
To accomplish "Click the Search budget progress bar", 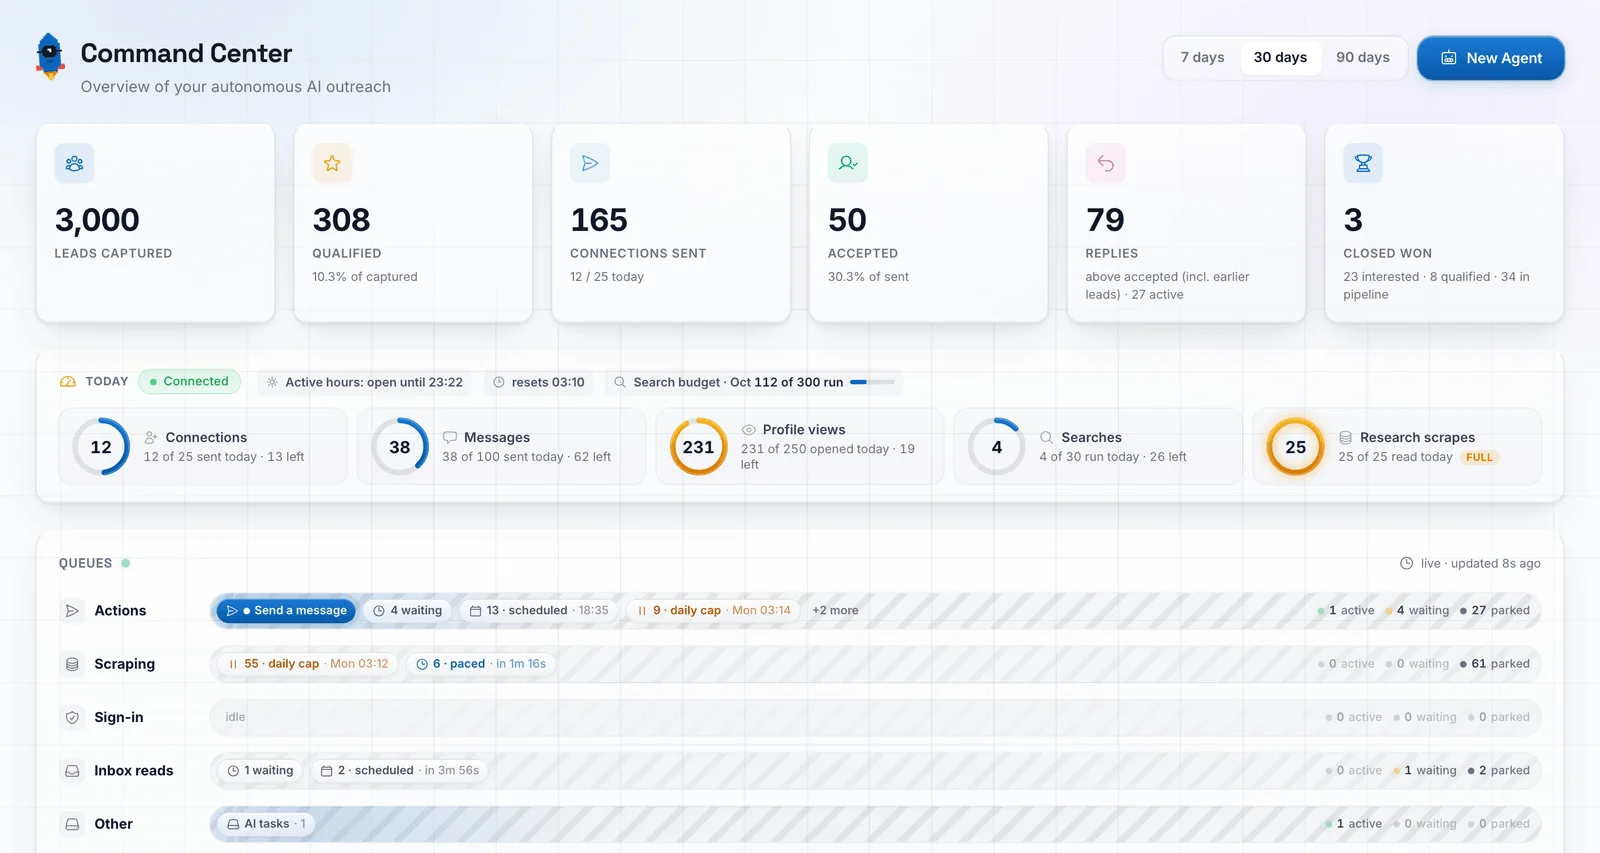I will pyautogui.click(x=872, y=382).
